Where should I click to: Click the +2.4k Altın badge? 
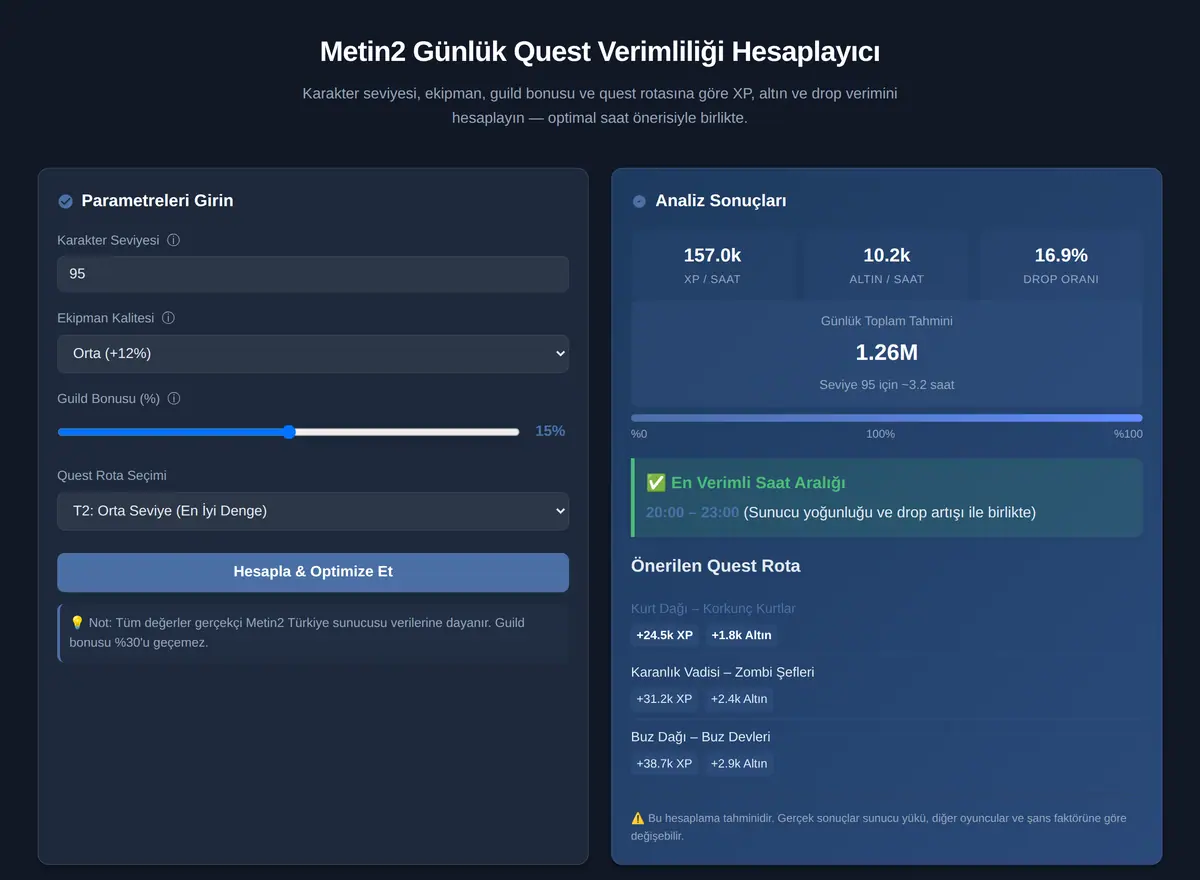739,699
